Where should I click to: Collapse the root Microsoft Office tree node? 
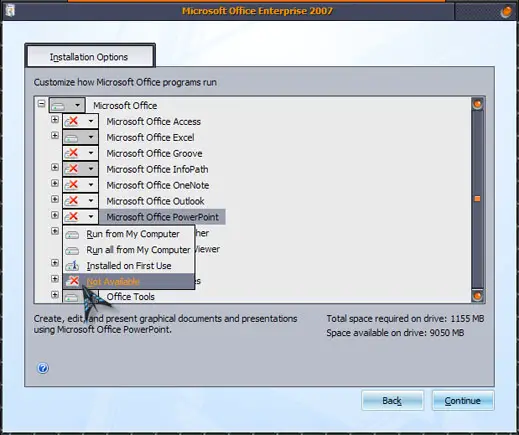click(x=41, y=104)
